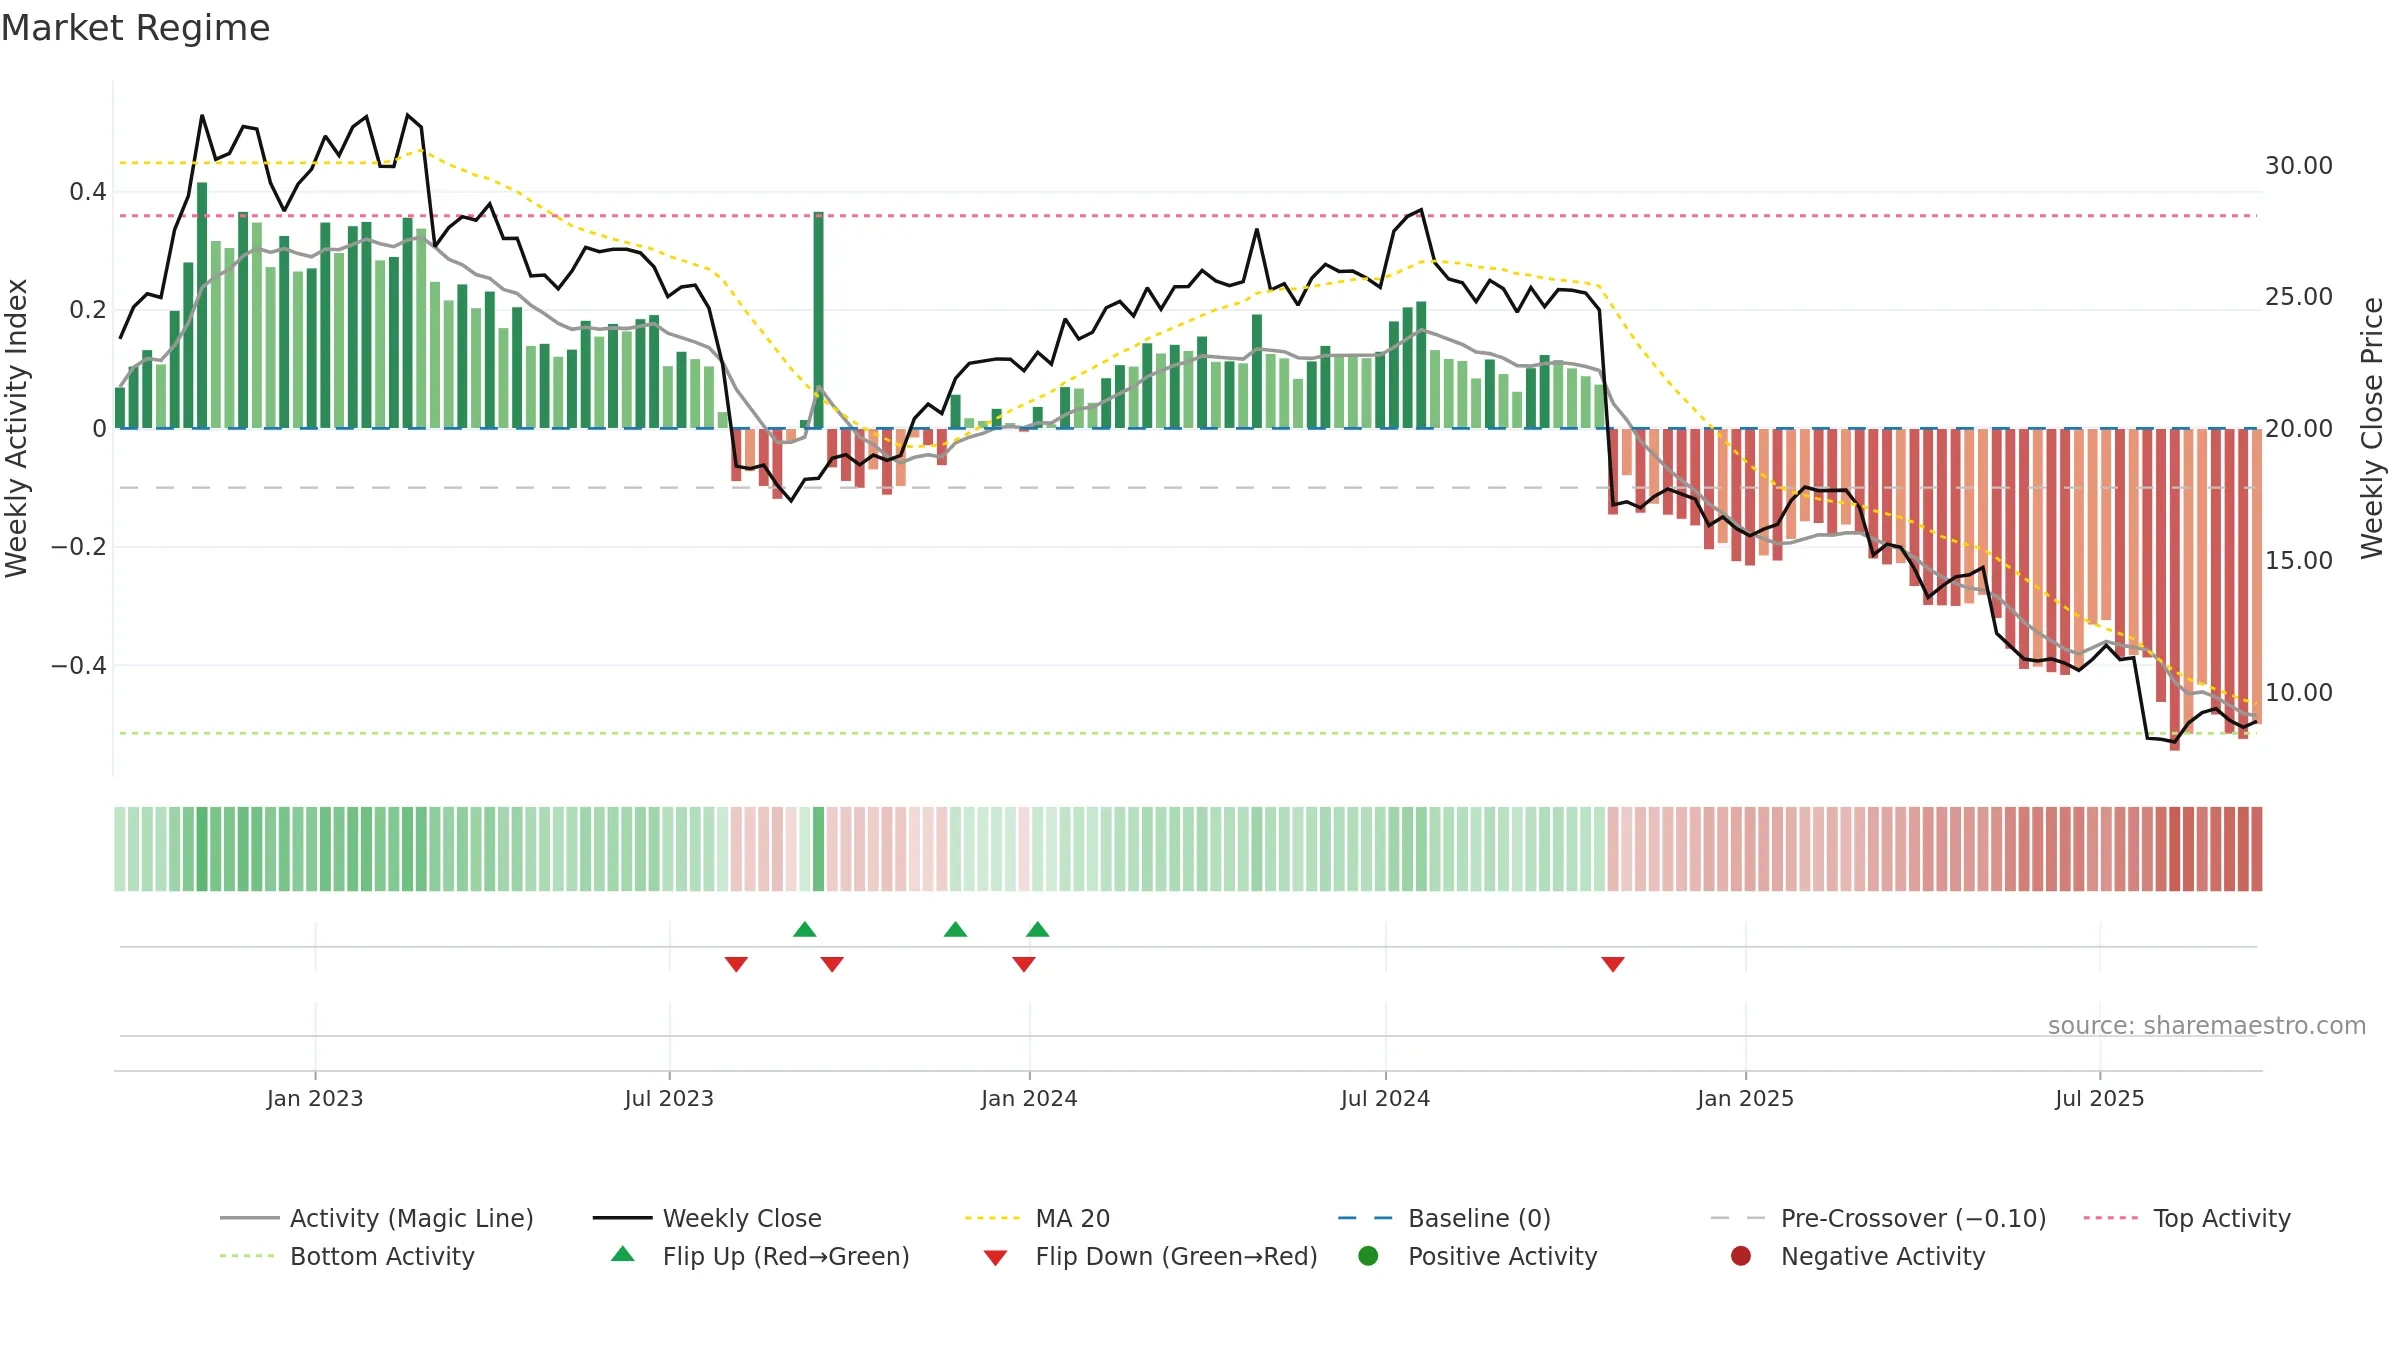Select the Baseline (0) legend entry
The image size is (2400, 1350).
point(1444,1218)
